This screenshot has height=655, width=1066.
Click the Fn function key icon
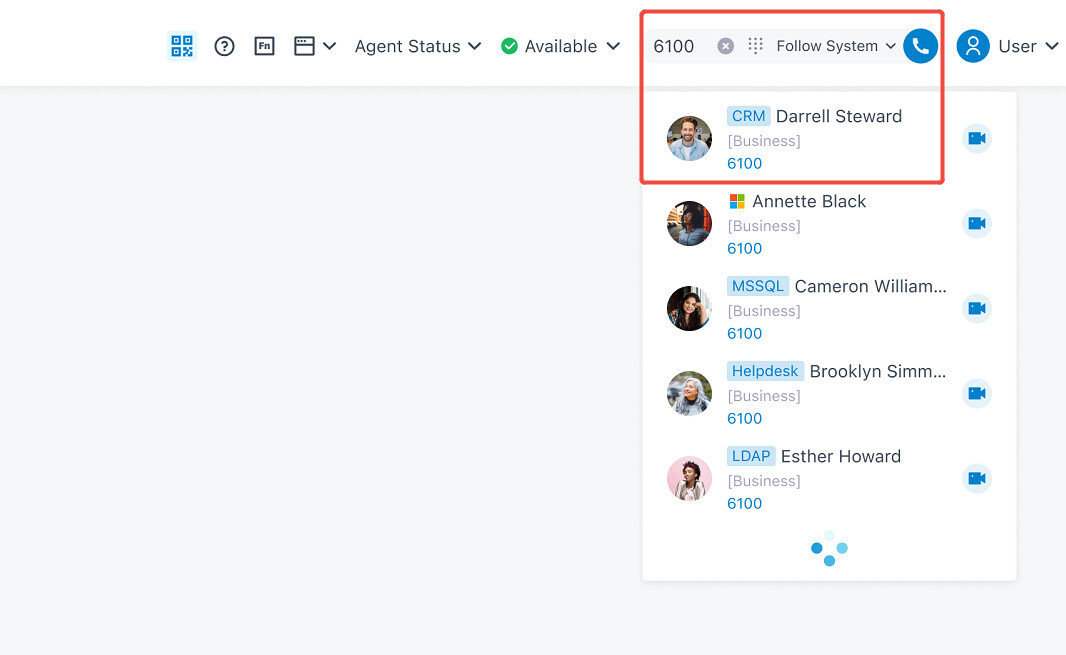click(264, 46)
